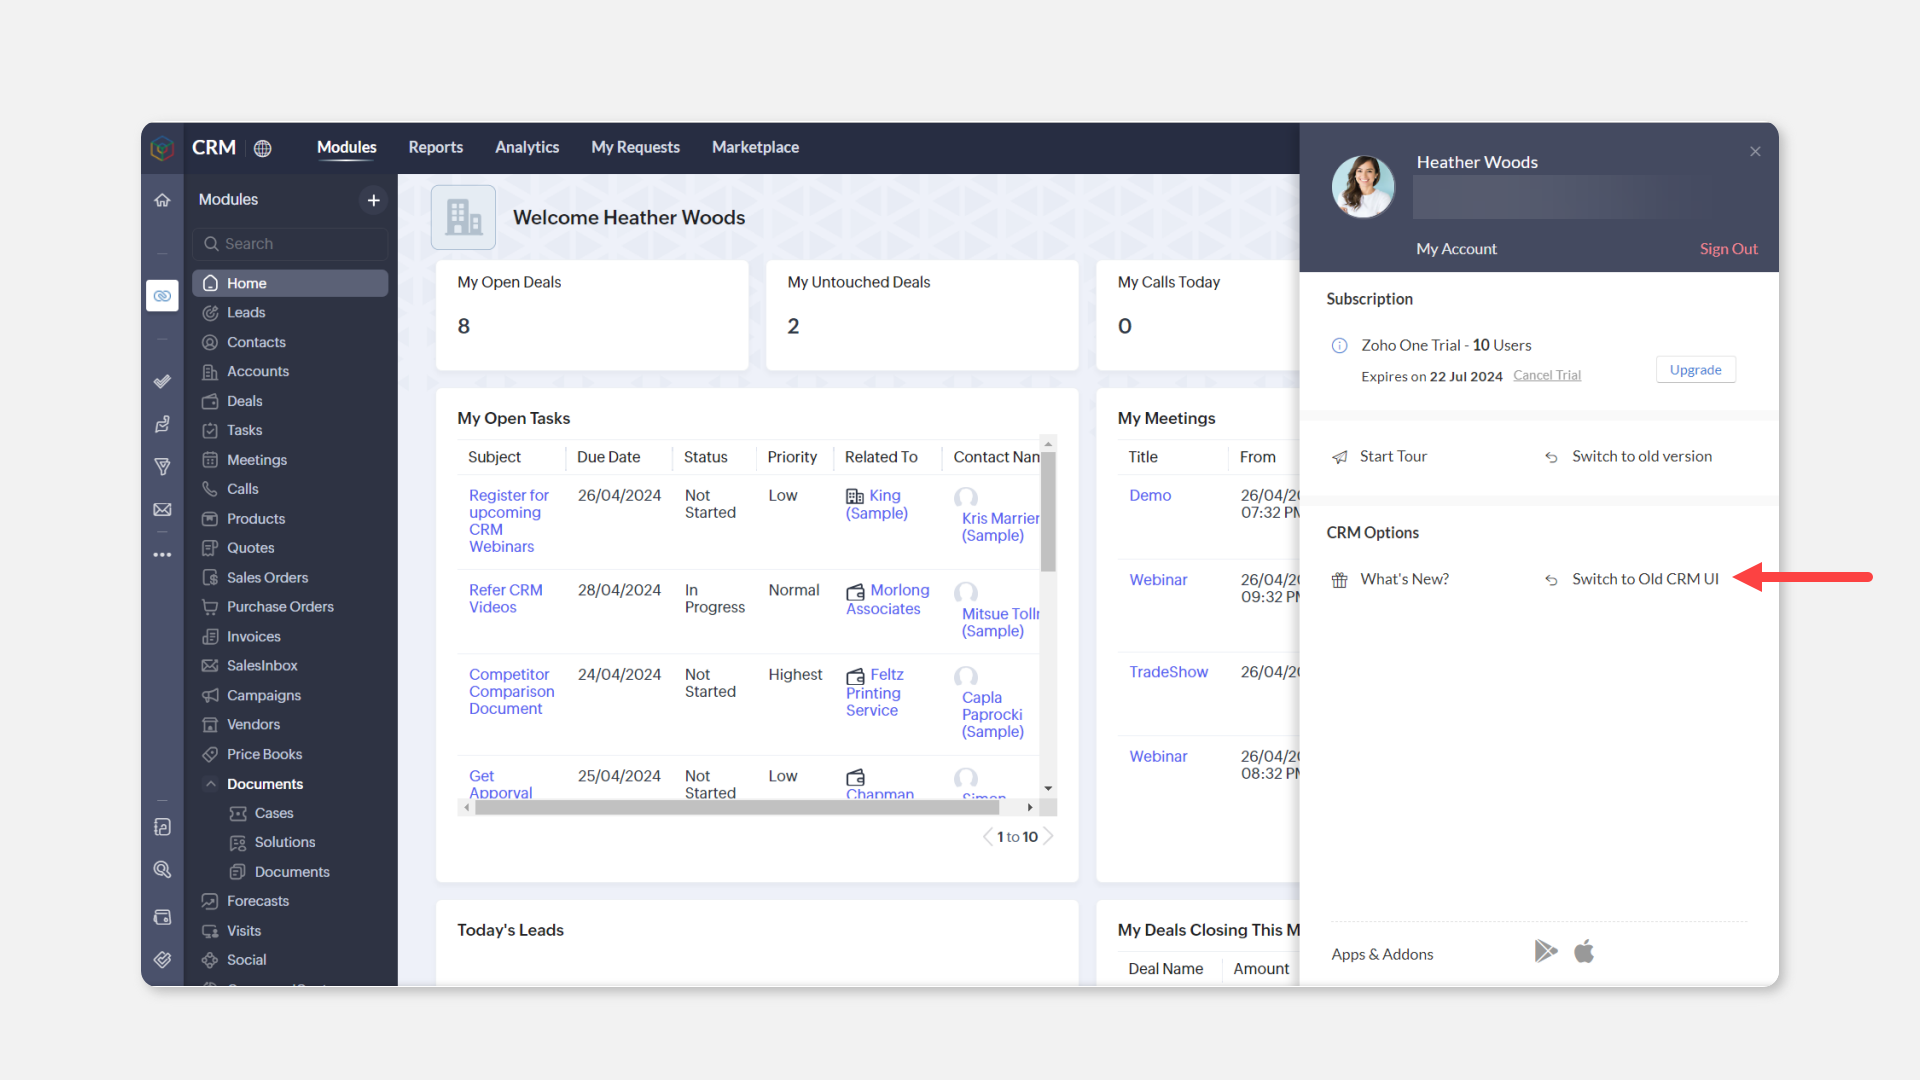1920x1080 pixels.
Task: Click the Apple App Store icon
Action: (x=1584, y=951)
